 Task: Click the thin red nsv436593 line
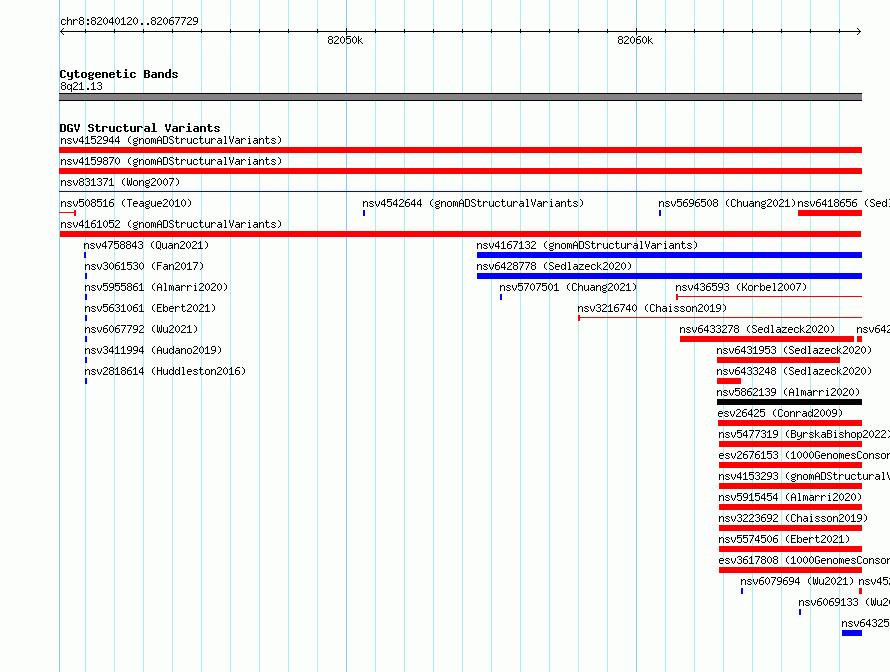(x=769, y=297)
